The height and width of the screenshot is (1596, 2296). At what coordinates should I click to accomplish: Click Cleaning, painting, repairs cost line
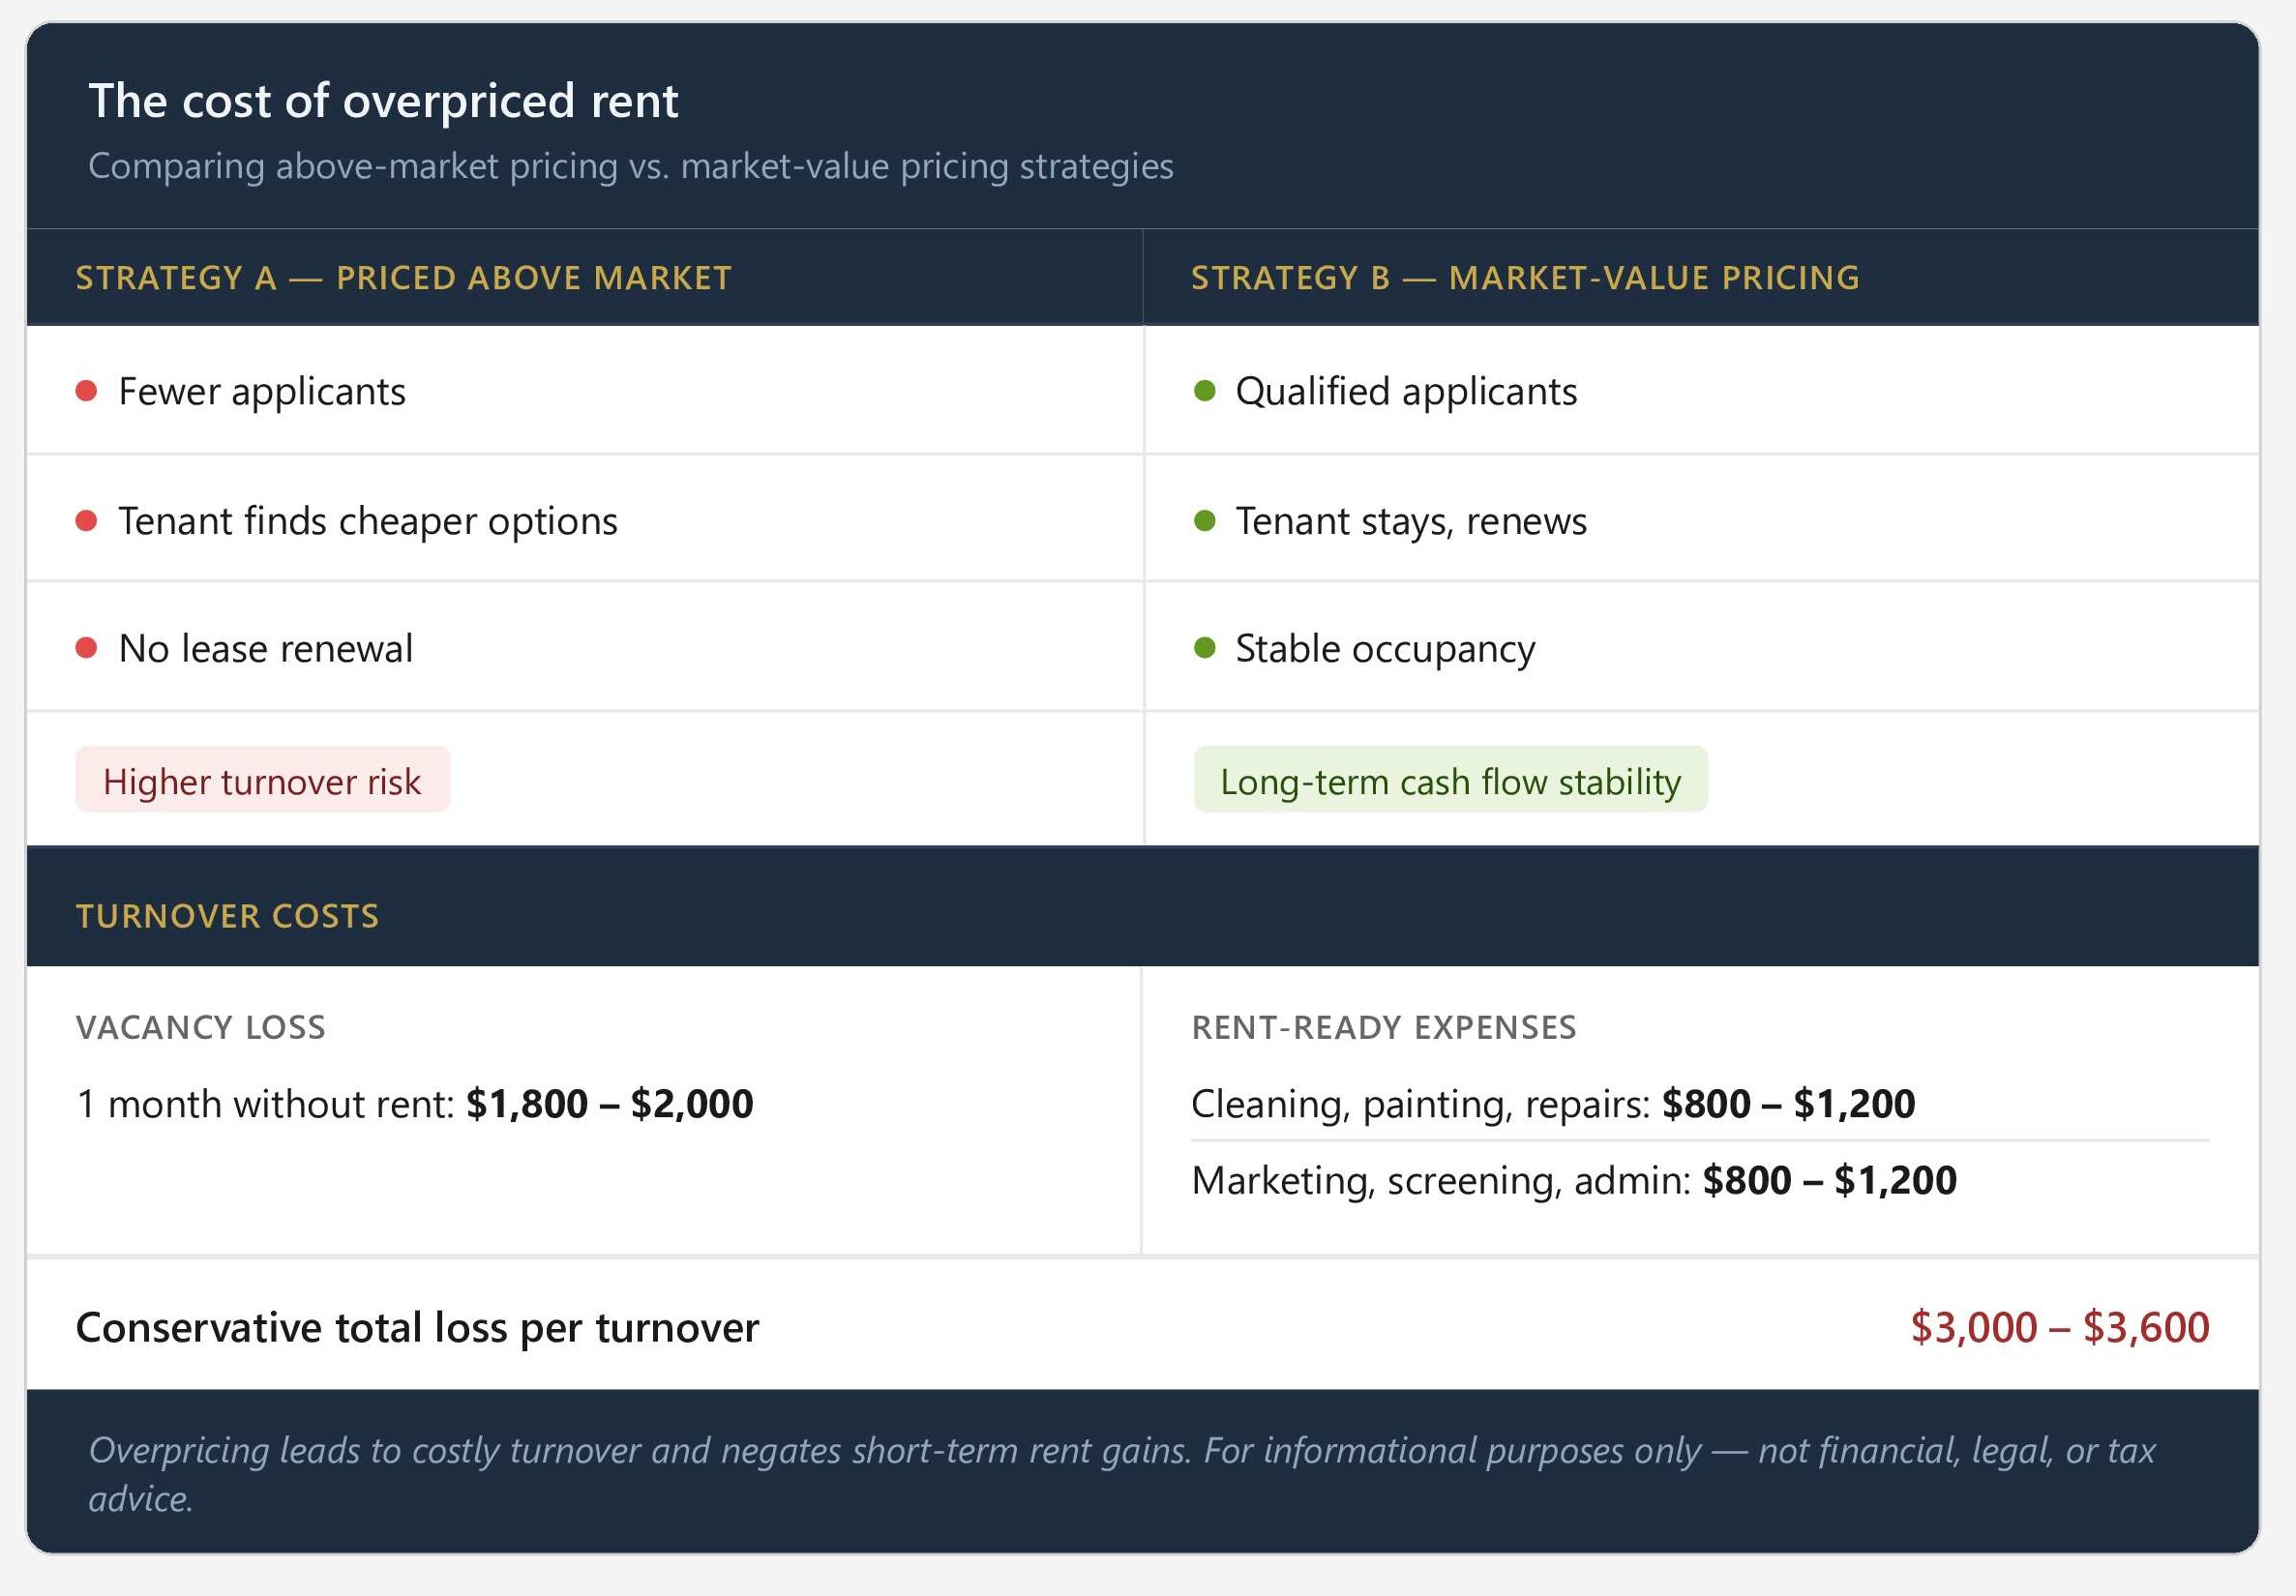click(x=1552, y=1104)
